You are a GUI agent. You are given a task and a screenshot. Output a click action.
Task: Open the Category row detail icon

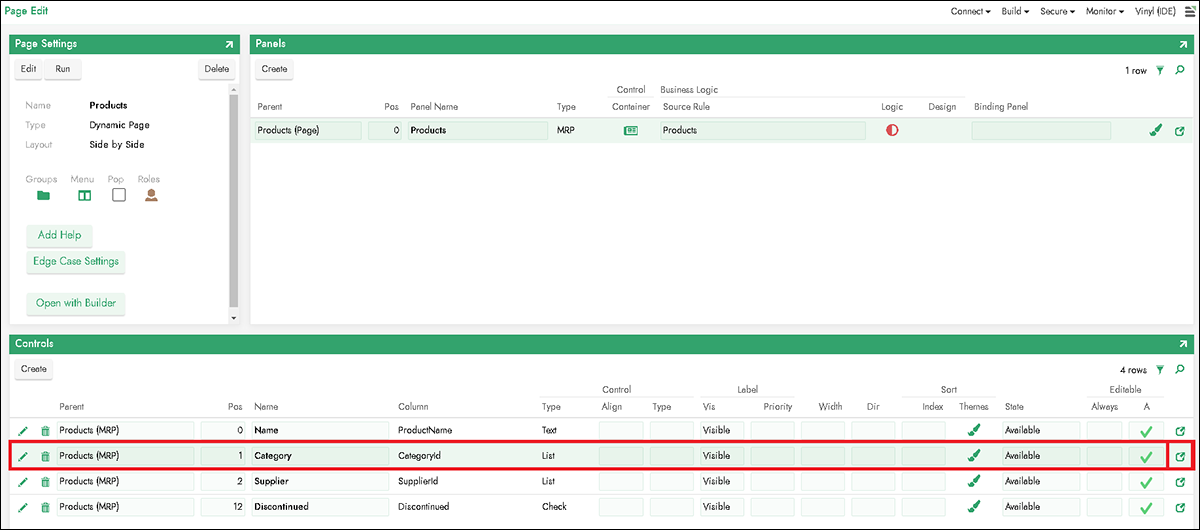[1180, 456]
